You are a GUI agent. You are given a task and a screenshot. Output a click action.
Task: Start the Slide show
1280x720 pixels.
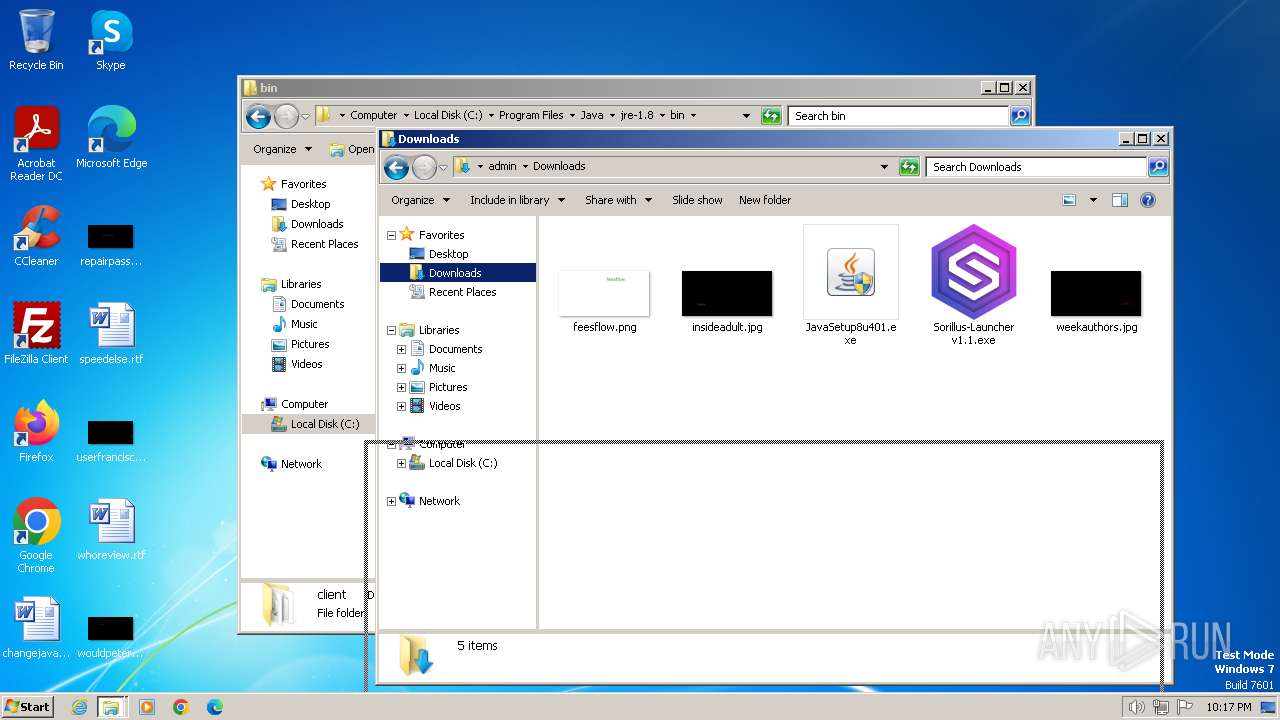tap(697, 200)
